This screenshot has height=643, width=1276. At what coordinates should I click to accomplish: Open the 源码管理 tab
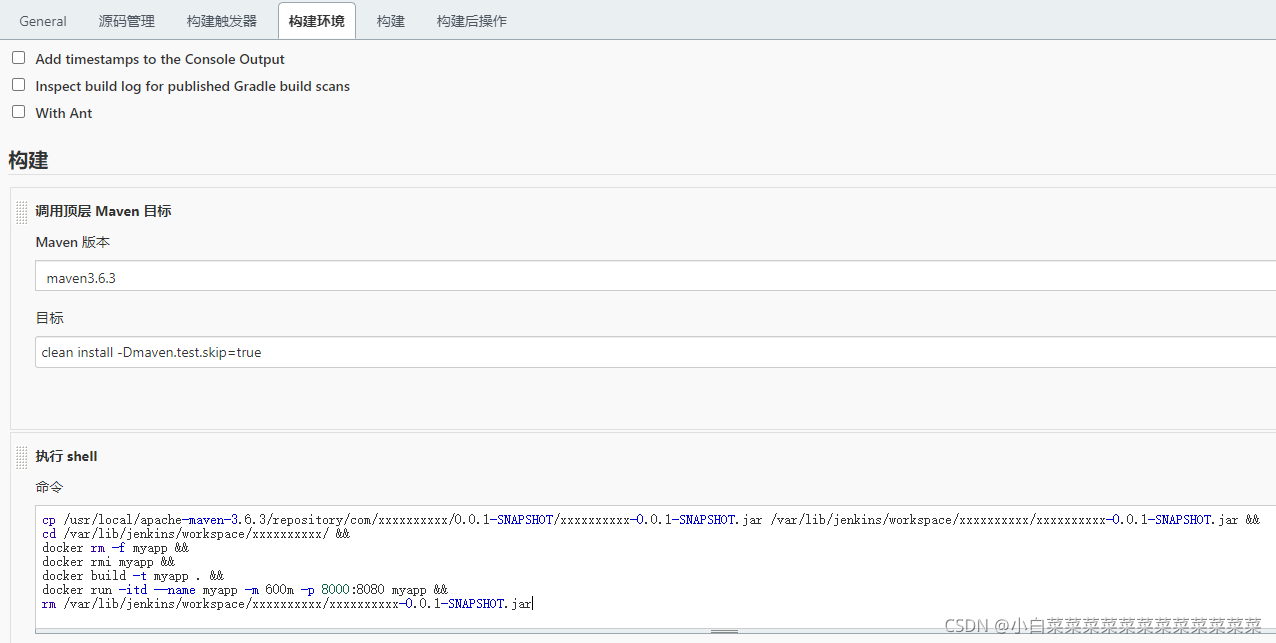[127, 21]
